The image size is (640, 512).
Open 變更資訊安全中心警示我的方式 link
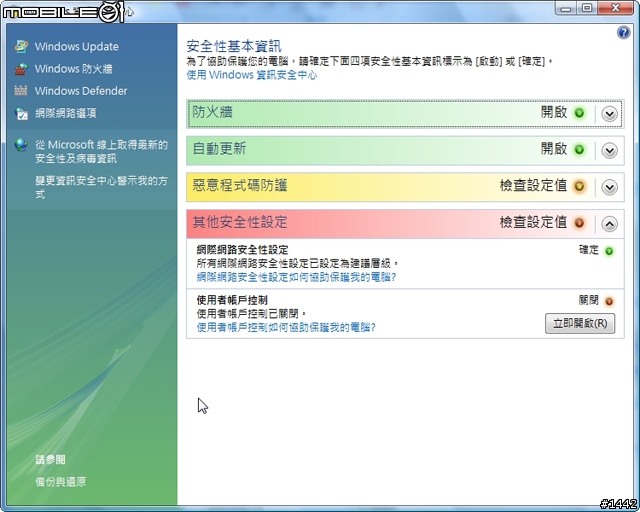click(x=101, y=187)
